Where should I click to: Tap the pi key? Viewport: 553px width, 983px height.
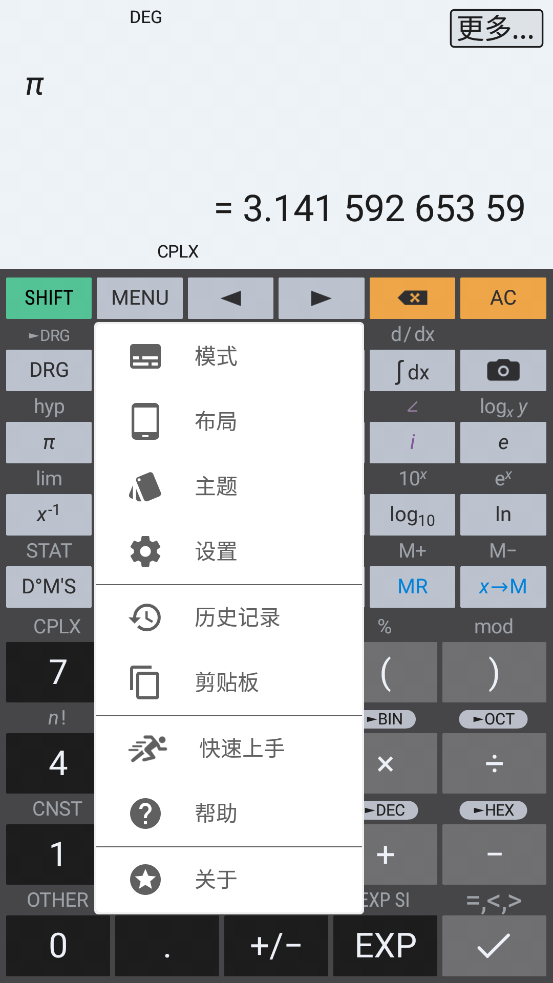tap(49, 443)
